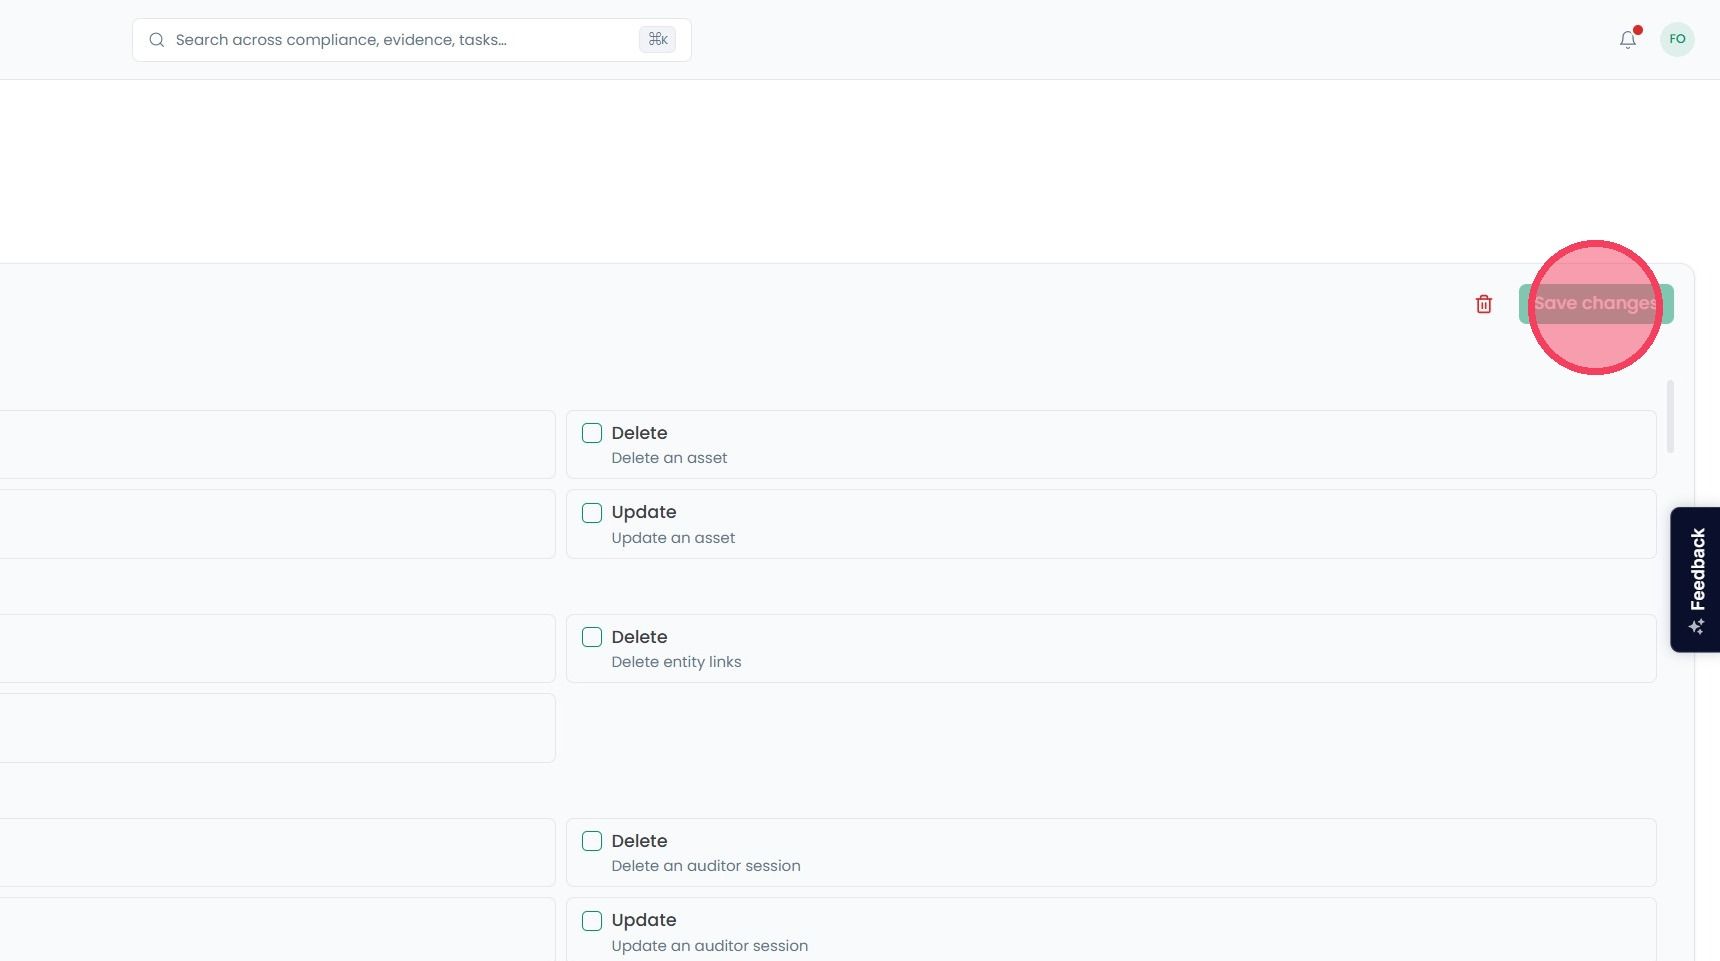The width and height of the screenshot is (1720, 961).
Task: Check the Update an asset checkbox
Action: click(x=592, y=513)
